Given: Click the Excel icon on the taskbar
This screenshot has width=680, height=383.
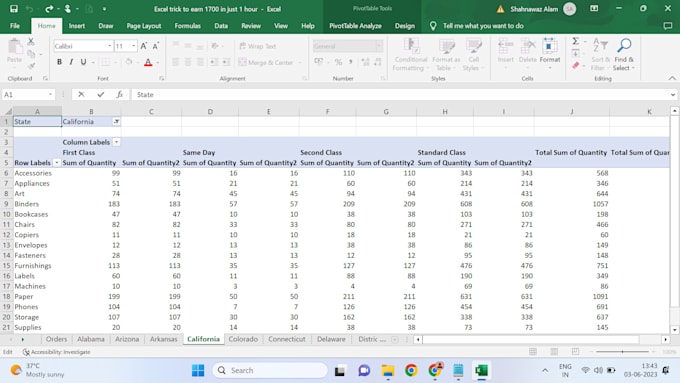Looking at the screenshot, I should coord(481,370).
